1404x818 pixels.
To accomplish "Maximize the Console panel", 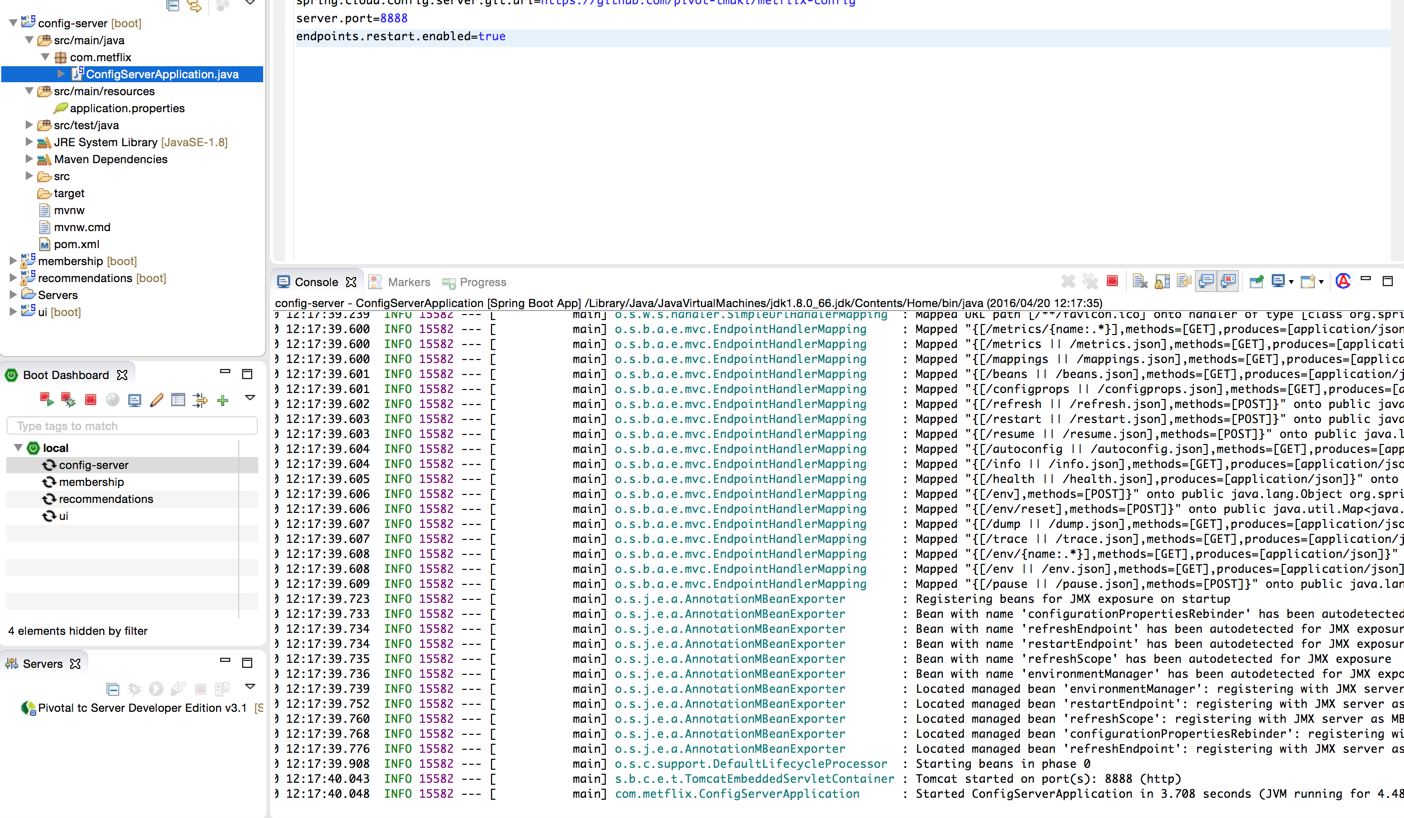I will pos(1388,281).
